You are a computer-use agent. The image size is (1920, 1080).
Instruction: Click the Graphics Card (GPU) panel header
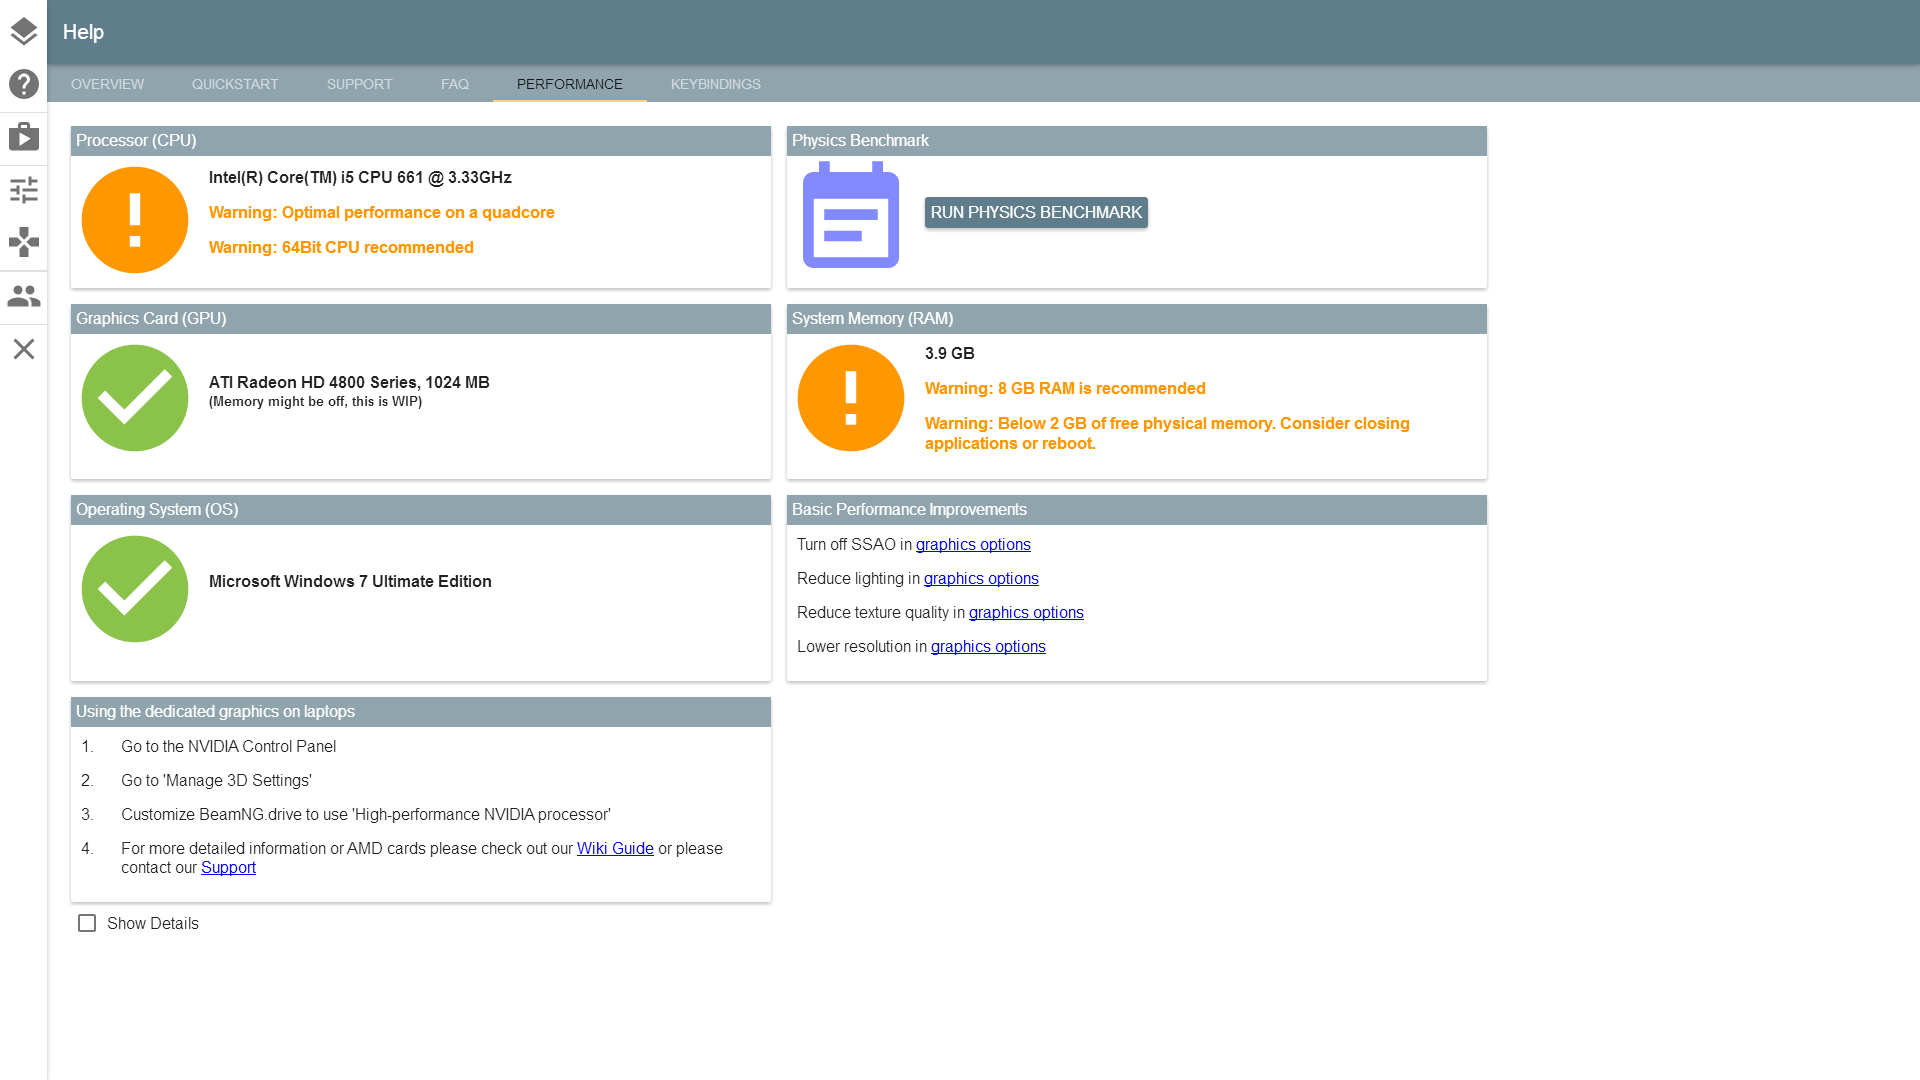pyautogui.click(x=421, y=319)
